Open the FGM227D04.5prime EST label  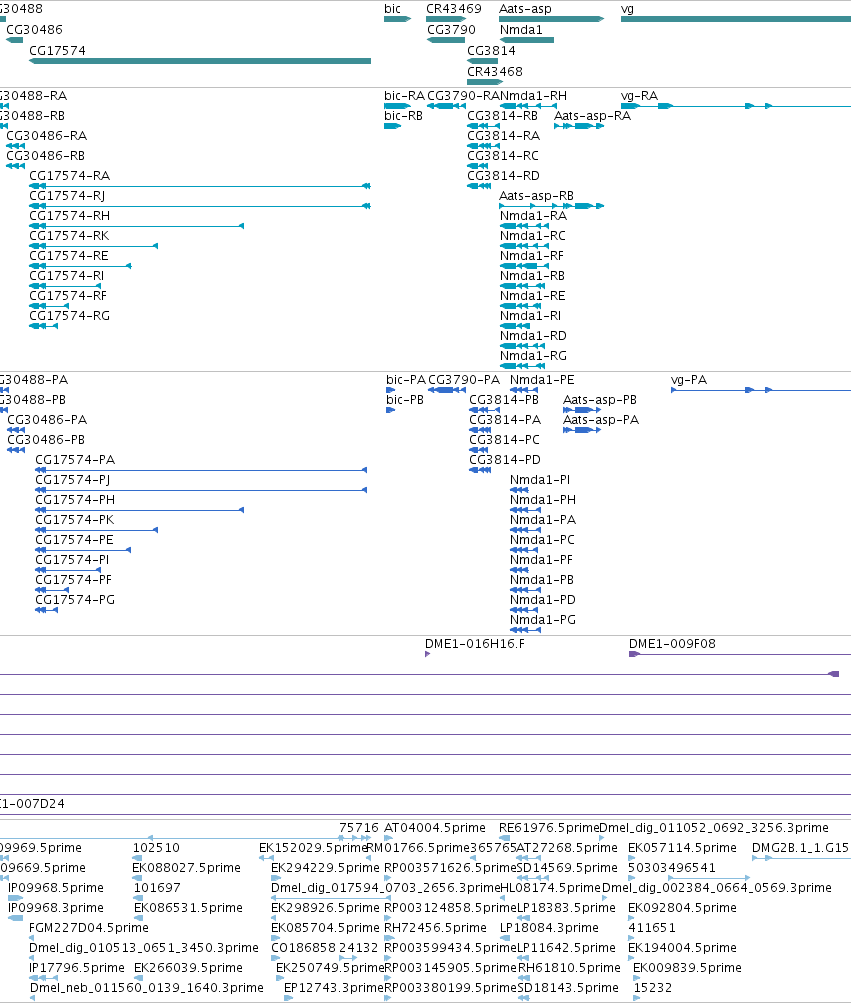pyautogui.click(x=89, y=928)
